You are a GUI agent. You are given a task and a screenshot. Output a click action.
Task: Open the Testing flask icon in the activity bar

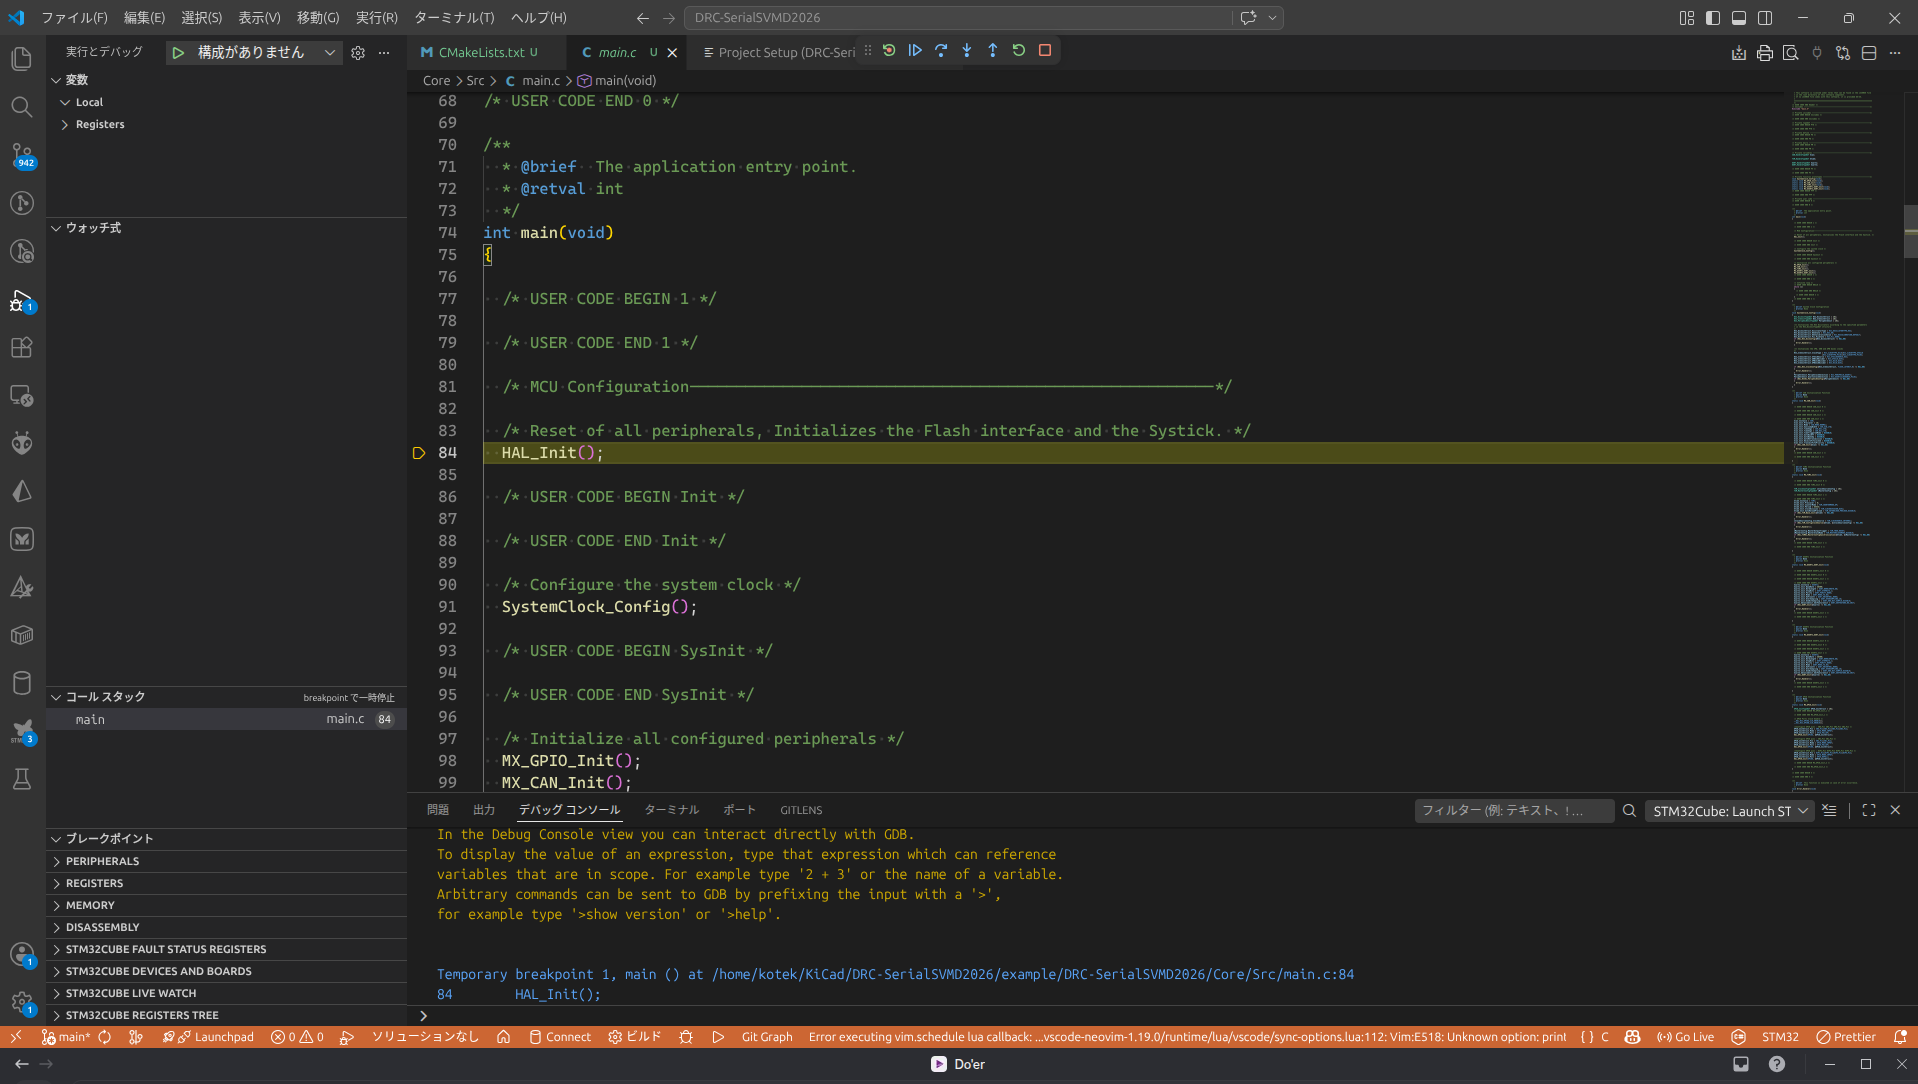[22, 779]
